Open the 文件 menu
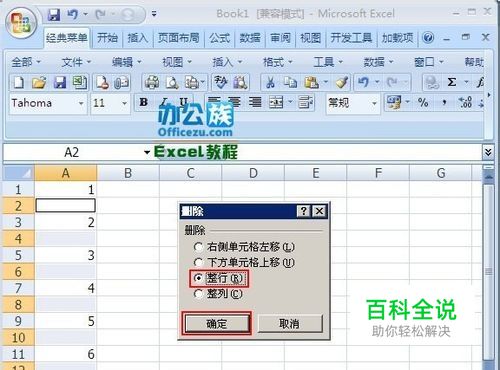500x370 pixels. click(x=76, y=62)
